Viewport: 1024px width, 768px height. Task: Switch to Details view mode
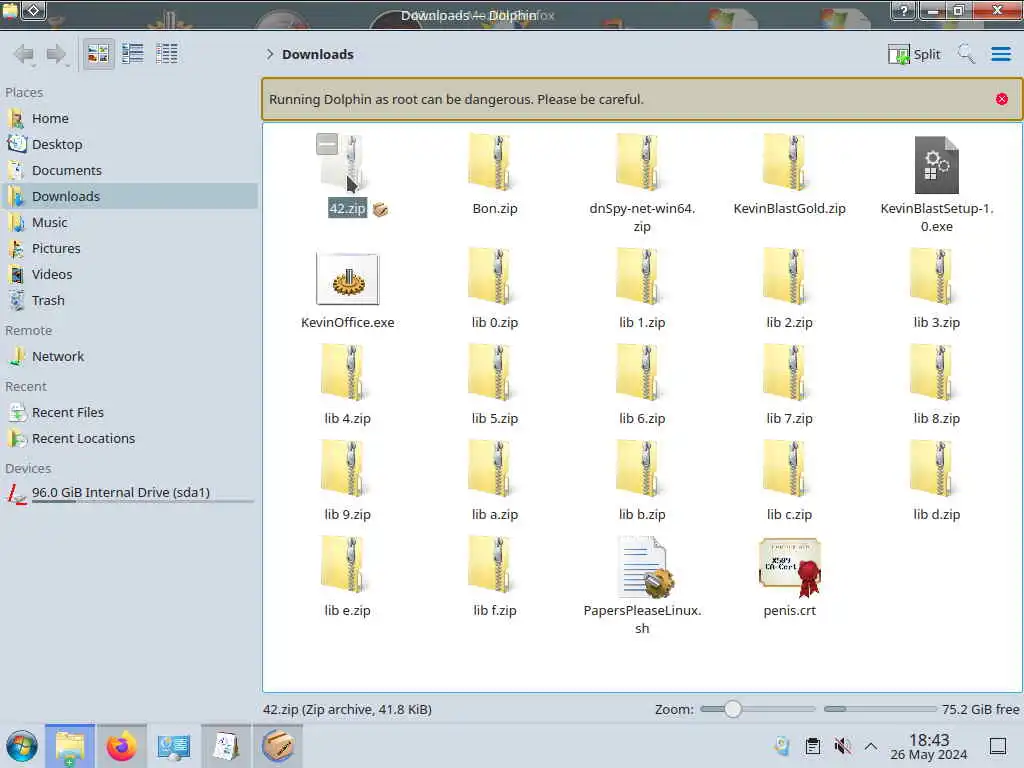(x=167, y=54)
